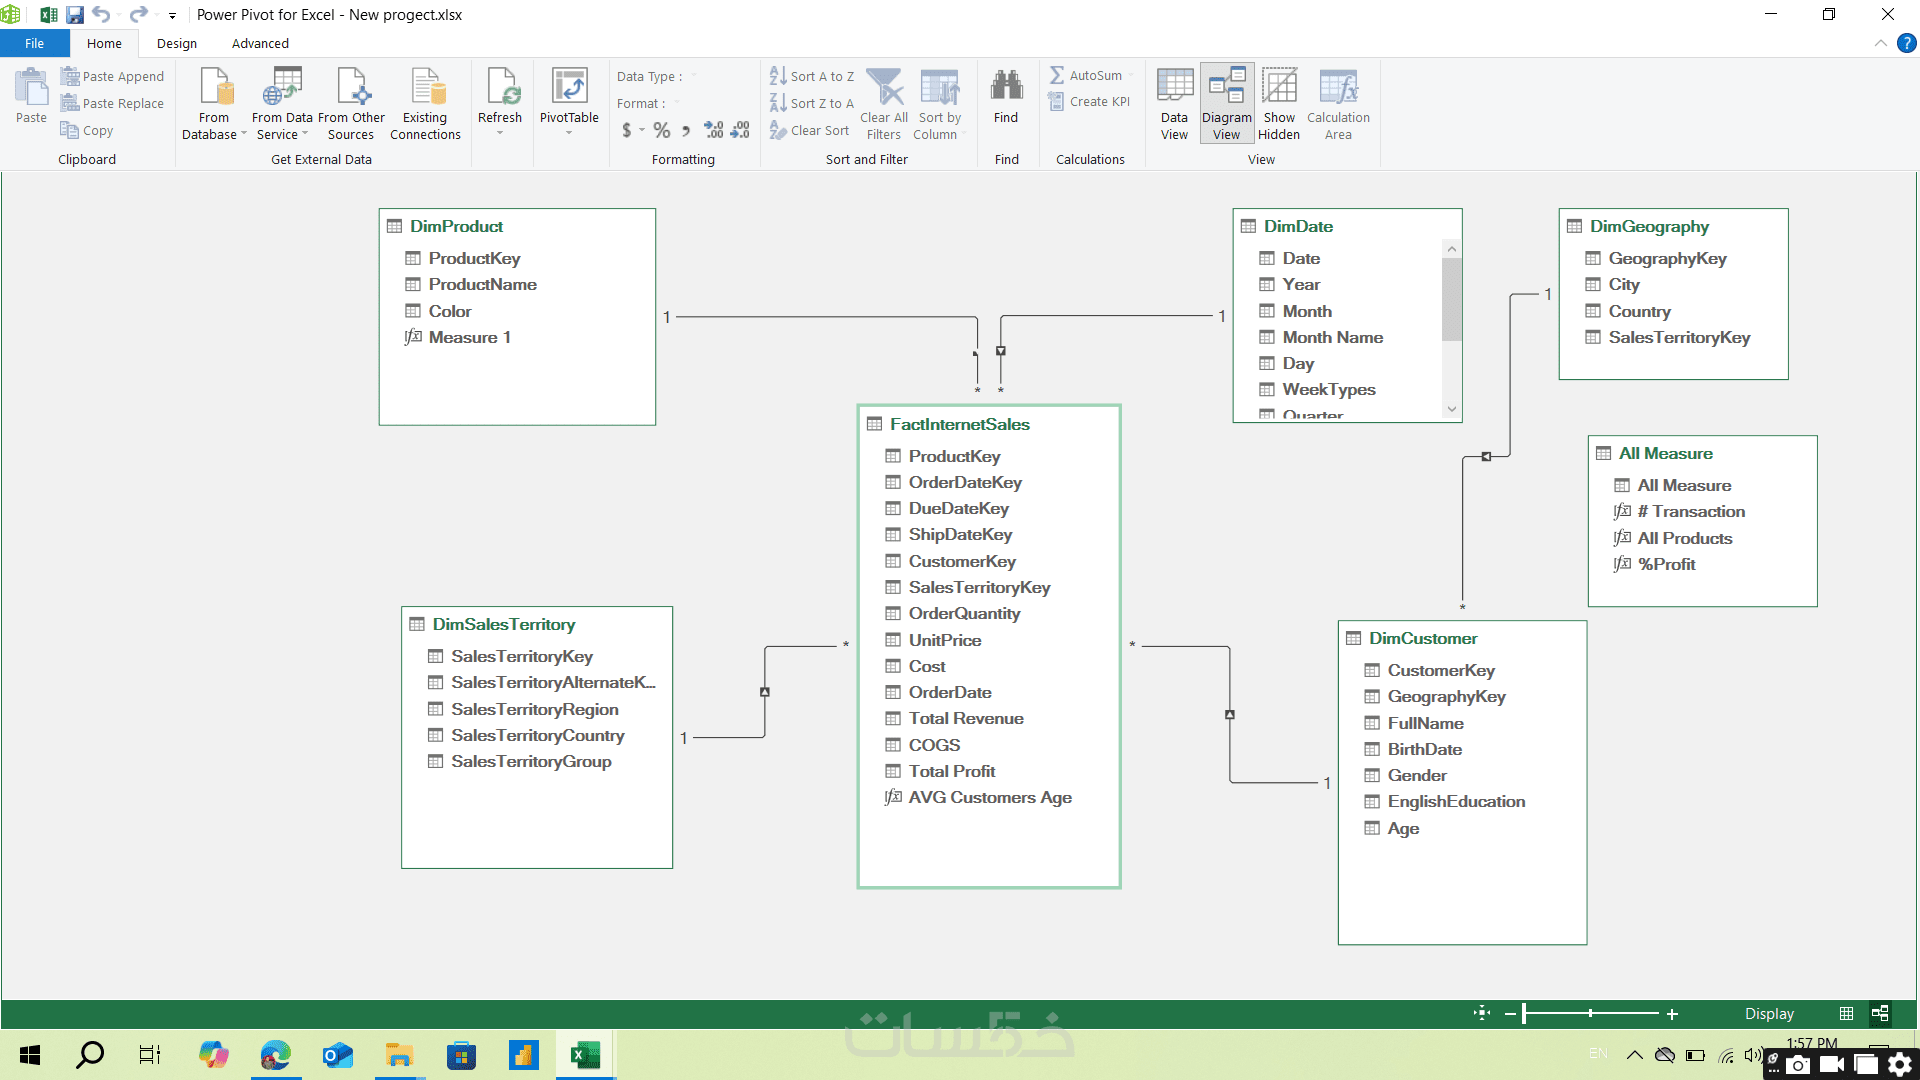Click Fit to Screen icon in status bar

pos(1481,1013)
